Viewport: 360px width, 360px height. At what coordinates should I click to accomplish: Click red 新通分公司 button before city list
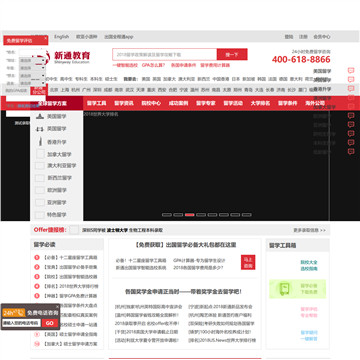(x=39, y=90)
